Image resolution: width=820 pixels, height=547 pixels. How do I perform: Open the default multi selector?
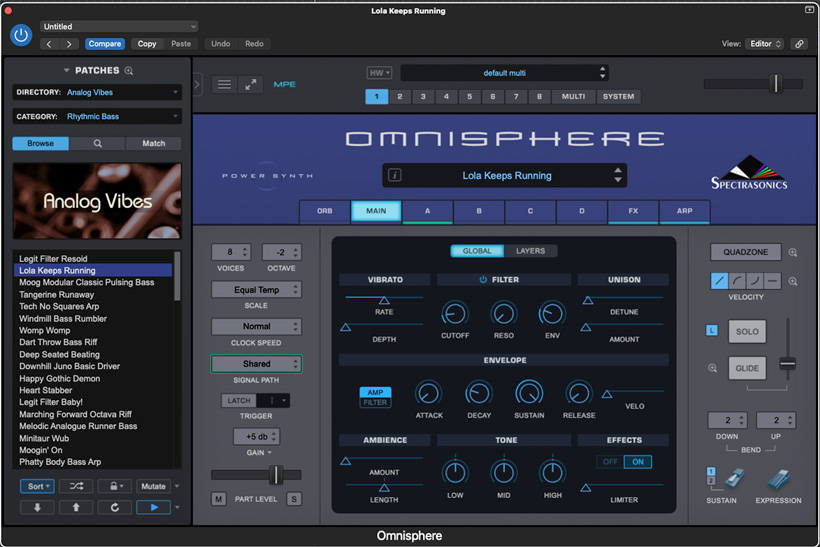tap(505, 73)
